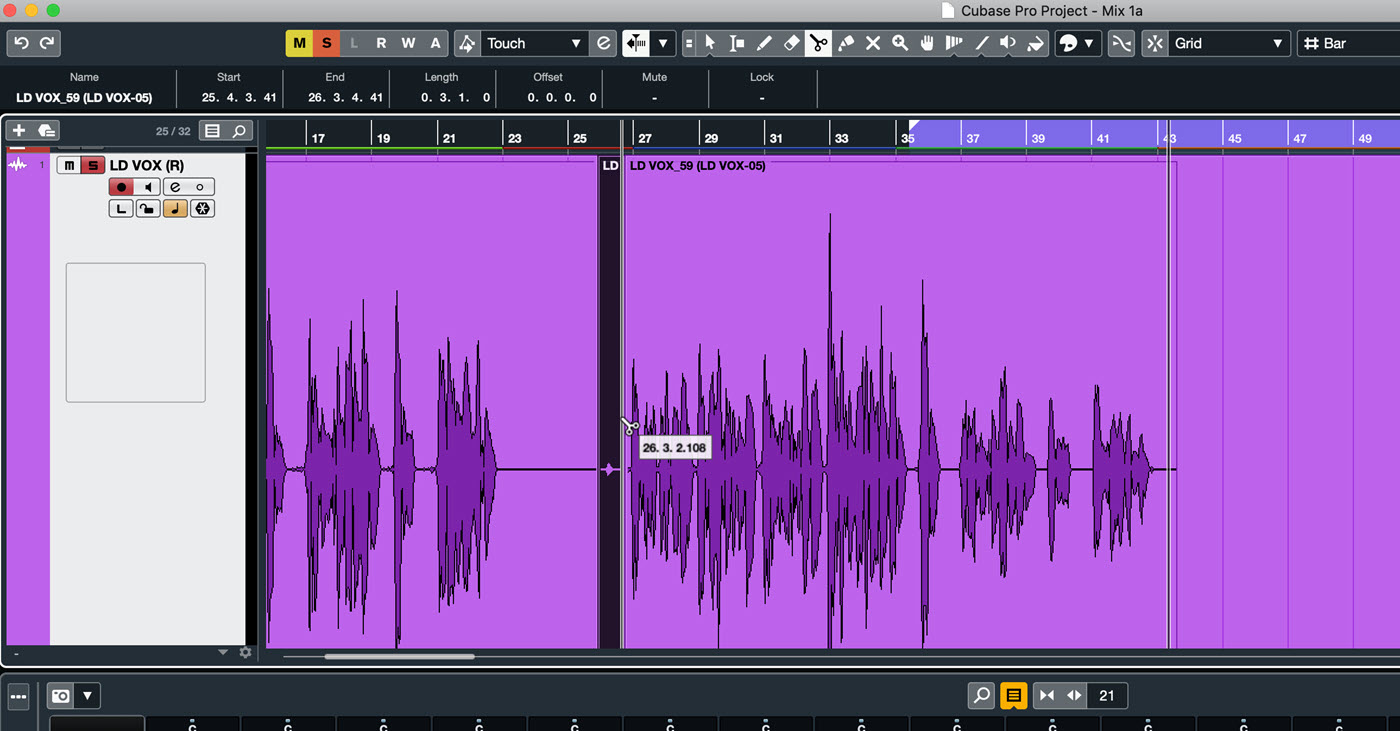Open the Auto-Scroll settings dropdown arrow
This screenshot has width=1400, height=731.
coord(662,43)
